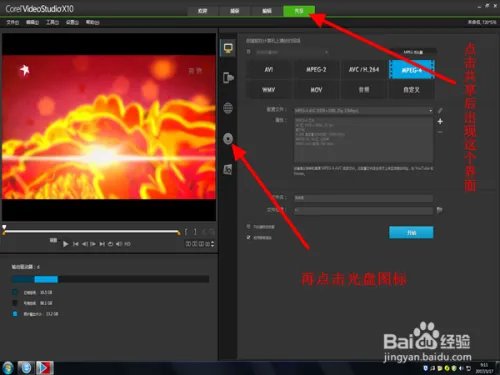The height and width of the screenshot is (375, 500).
Task: Select the Computer output icon in sidebar
Action: [228, 49]
